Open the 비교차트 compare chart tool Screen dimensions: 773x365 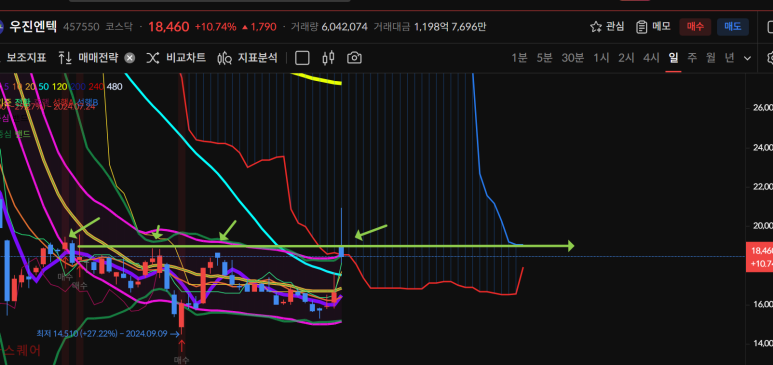(x=176, y=58)
